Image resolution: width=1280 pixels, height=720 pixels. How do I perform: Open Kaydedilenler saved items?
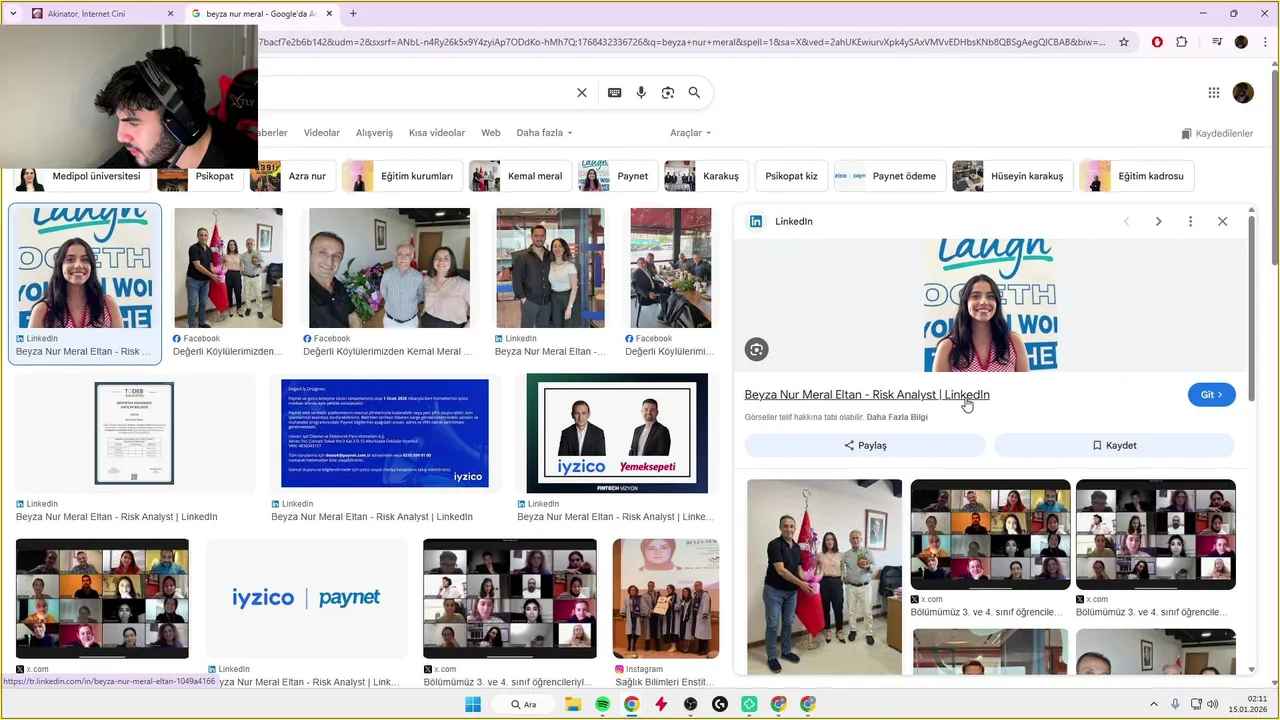coord(1217,133)
